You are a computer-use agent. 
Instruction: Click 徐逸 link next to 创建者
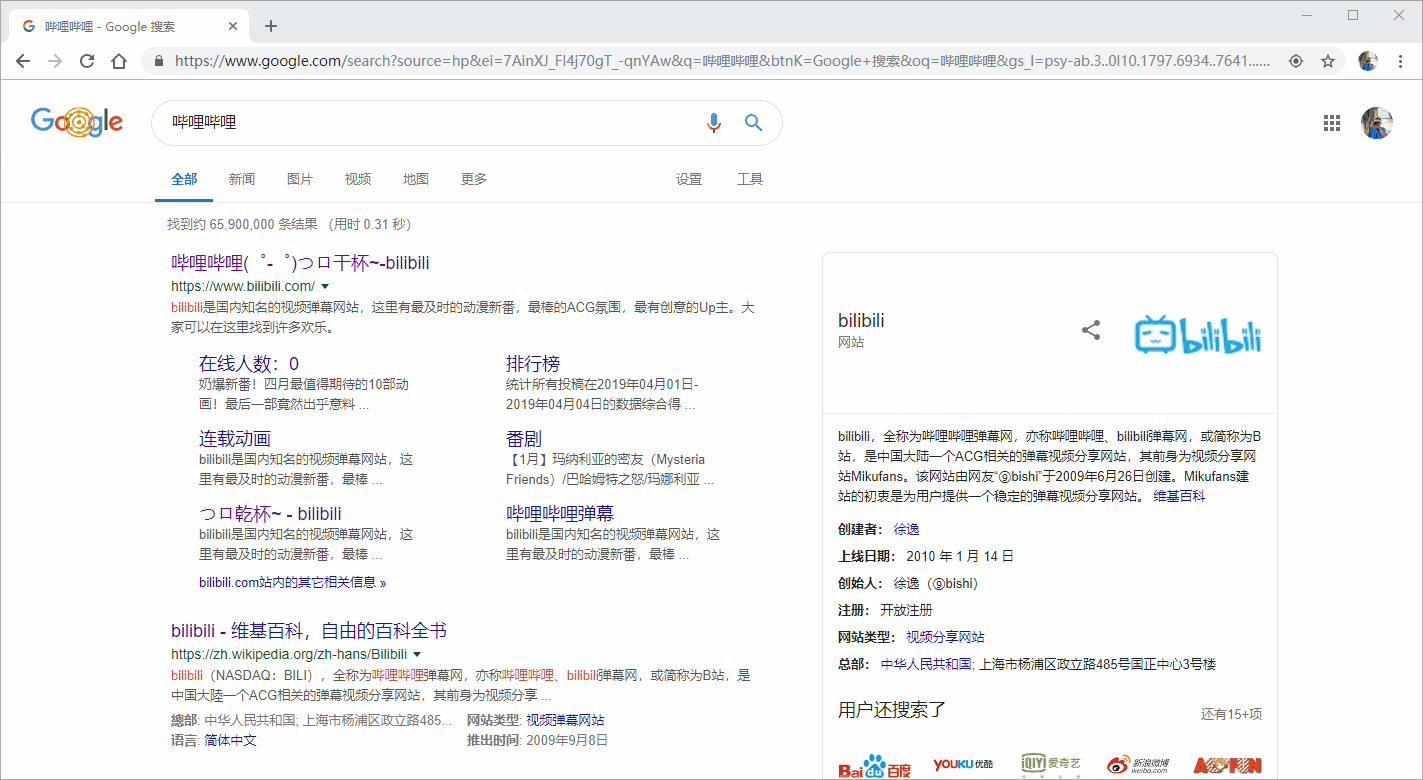coord(907,529)
